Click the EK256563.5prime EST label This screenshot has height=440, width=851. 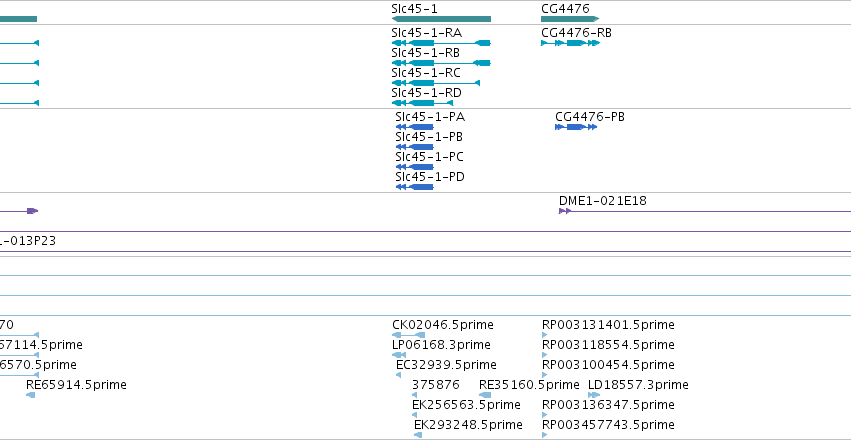466,405
